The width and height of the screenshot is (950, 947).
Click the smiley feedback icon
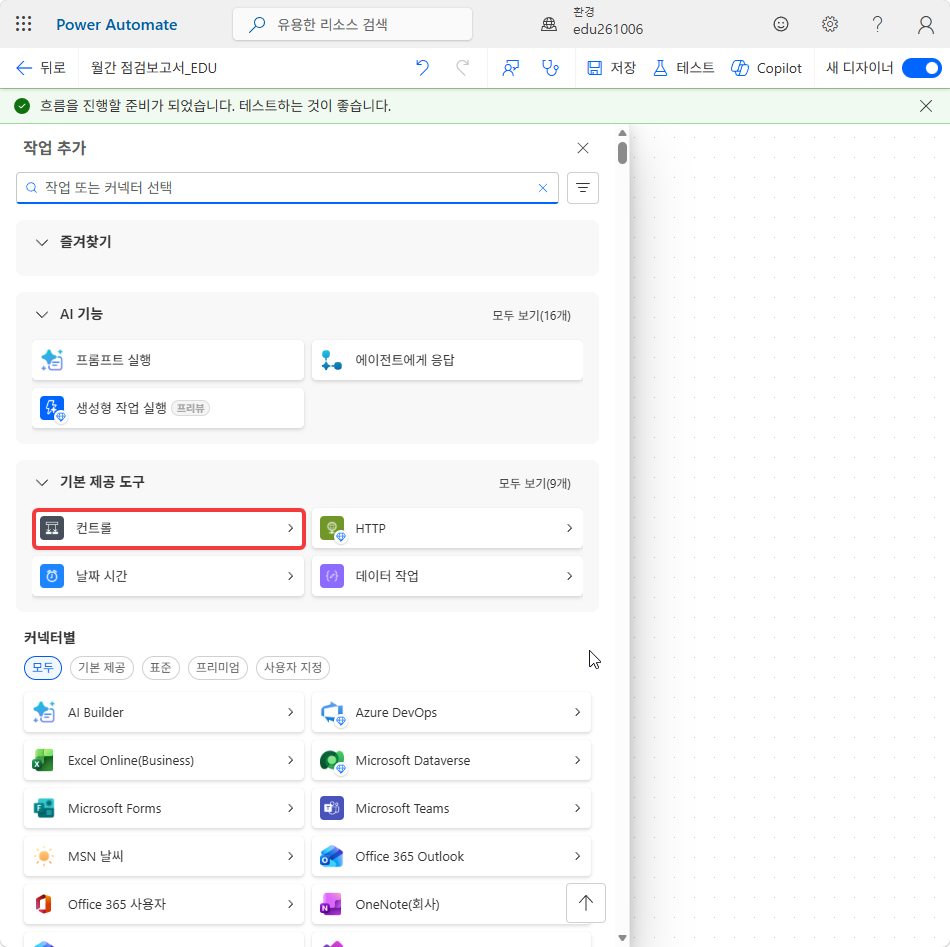pyautogui.click(x=781, y=24)
